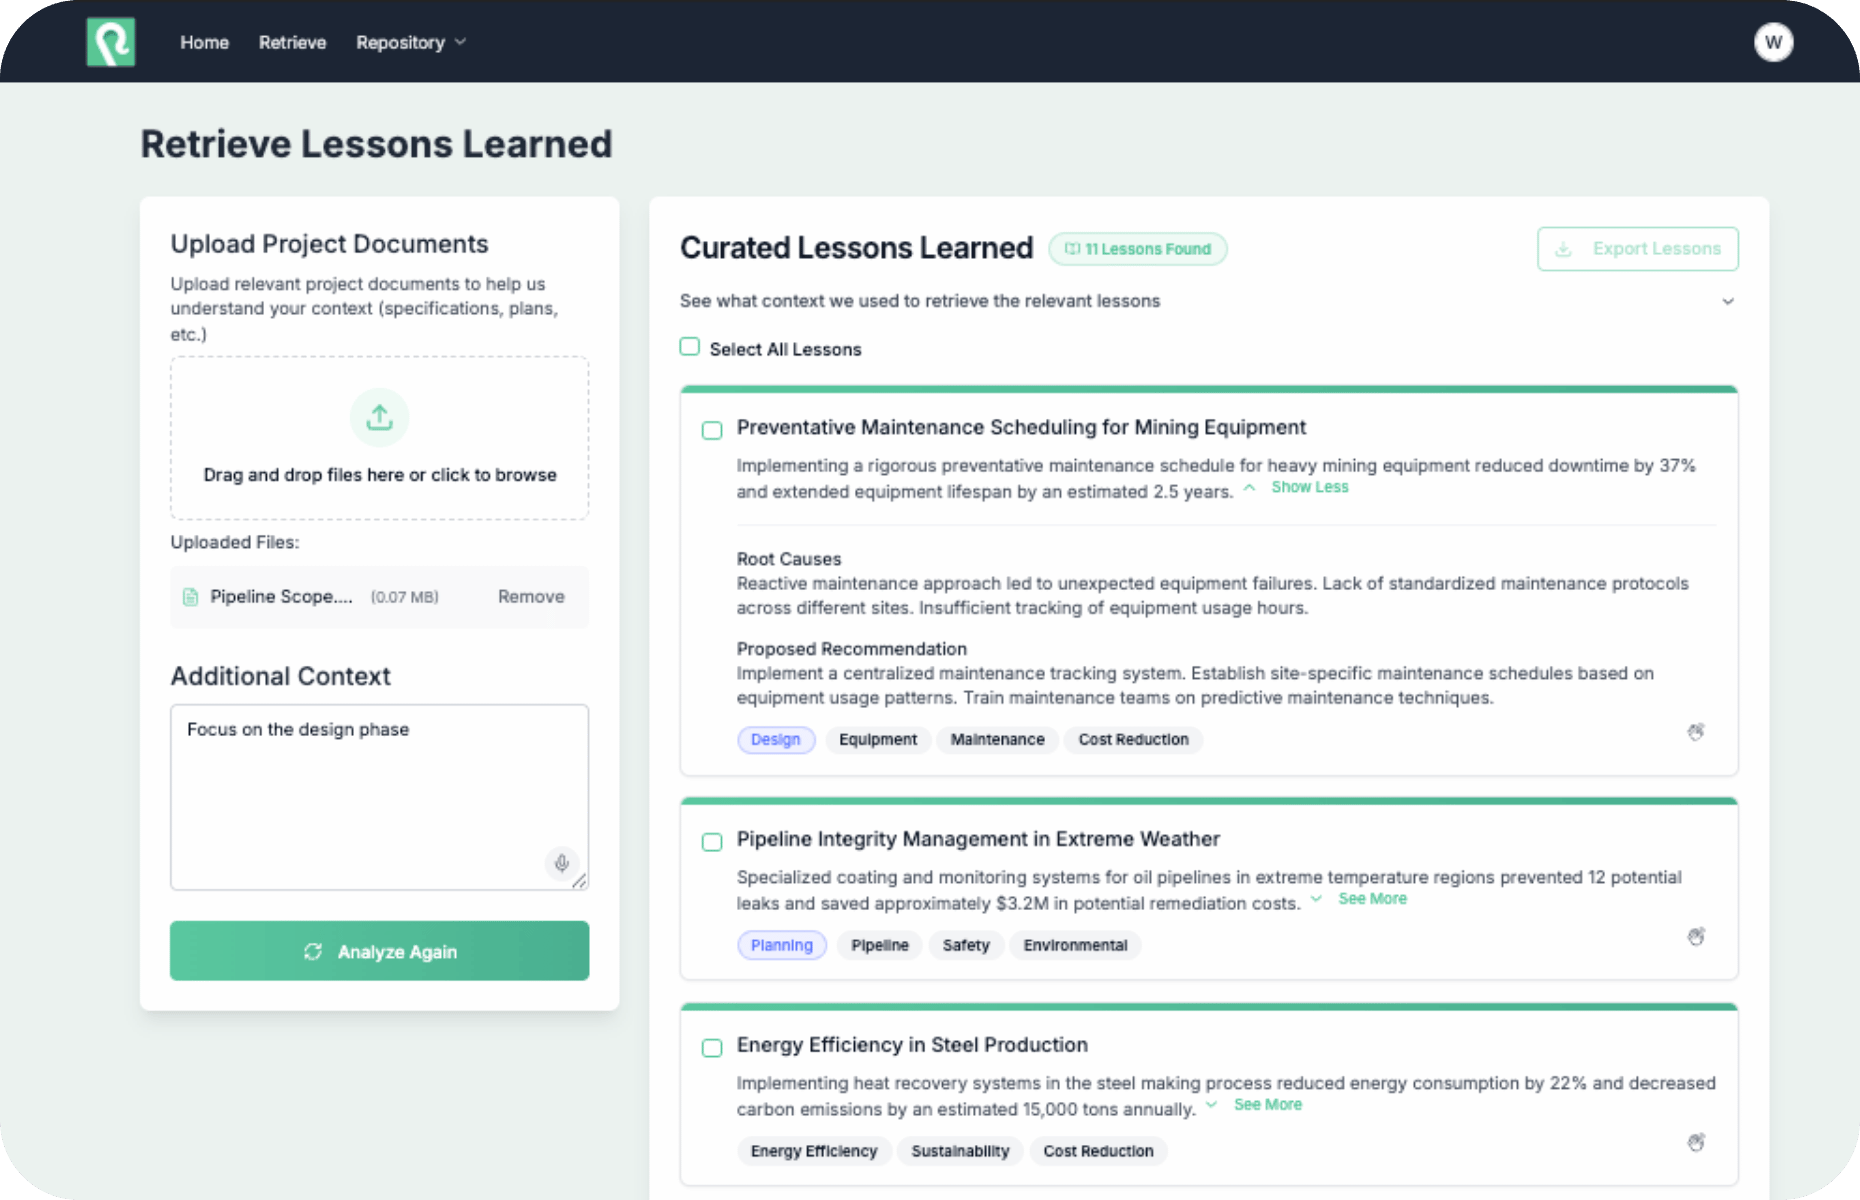Select the Energy Efficiency in Steel Production checkbox

point(712,1048)
